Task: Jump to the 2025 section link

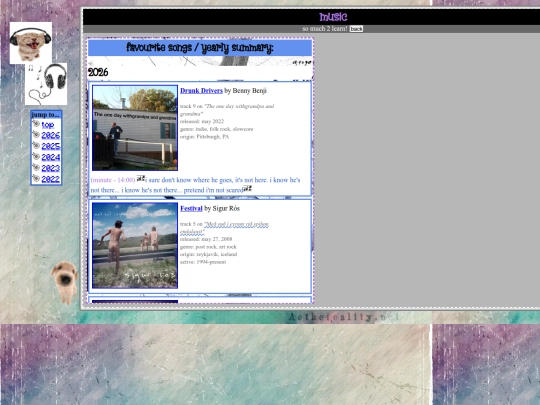Action: [x=51, y=146]
